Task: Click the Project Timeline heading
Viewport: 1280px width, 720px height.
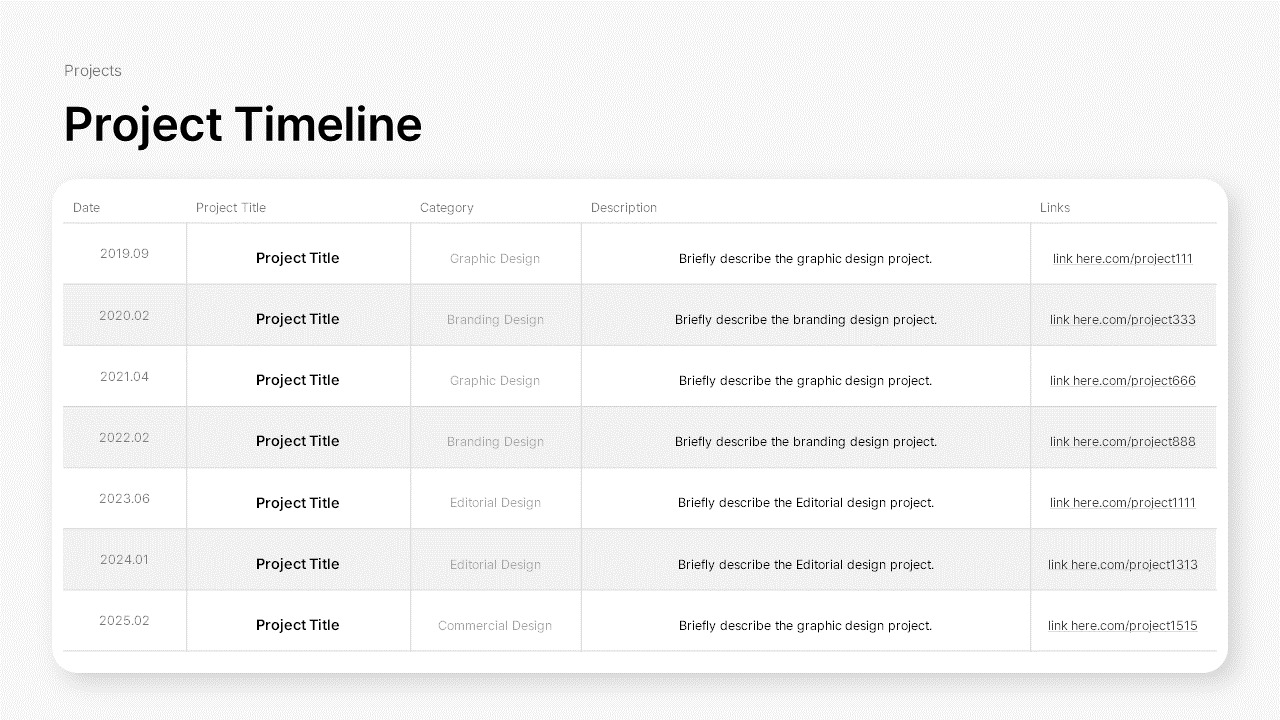Action: tap(243, 125)
